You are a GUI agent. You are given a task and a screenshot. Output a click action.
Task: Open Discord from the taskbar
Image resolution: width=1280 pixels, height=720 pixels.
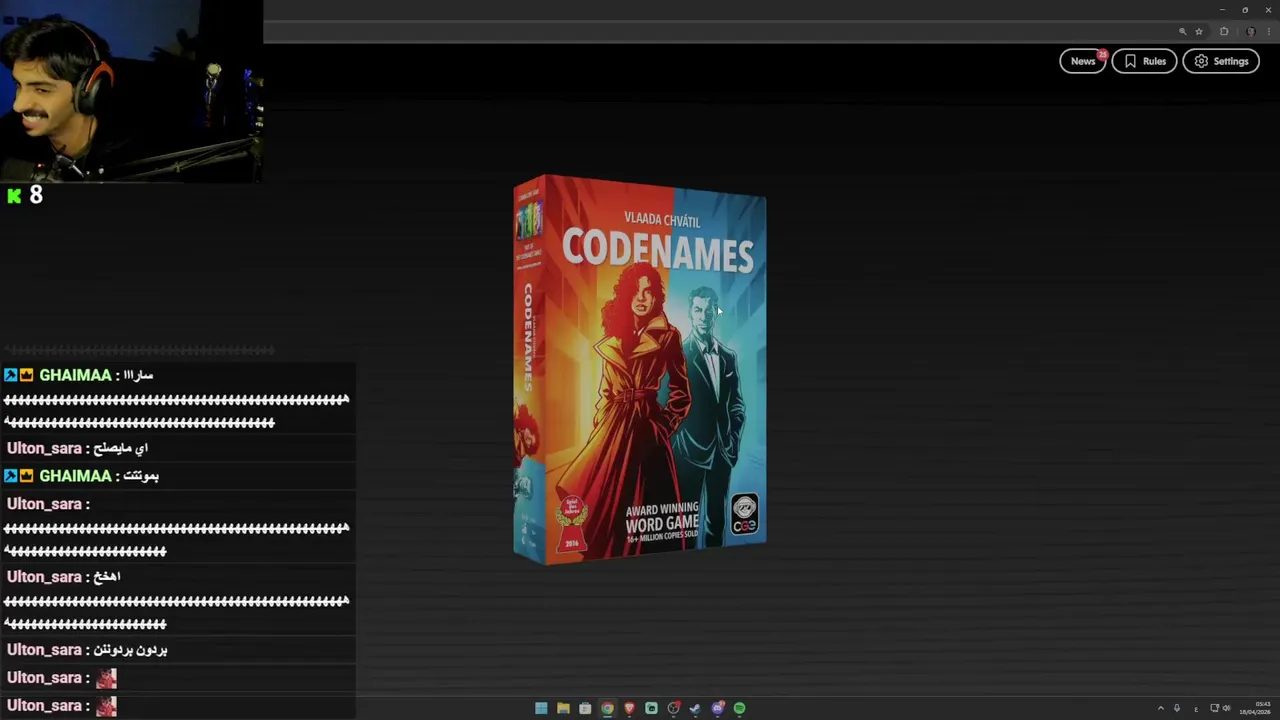(x=717, y=708)
